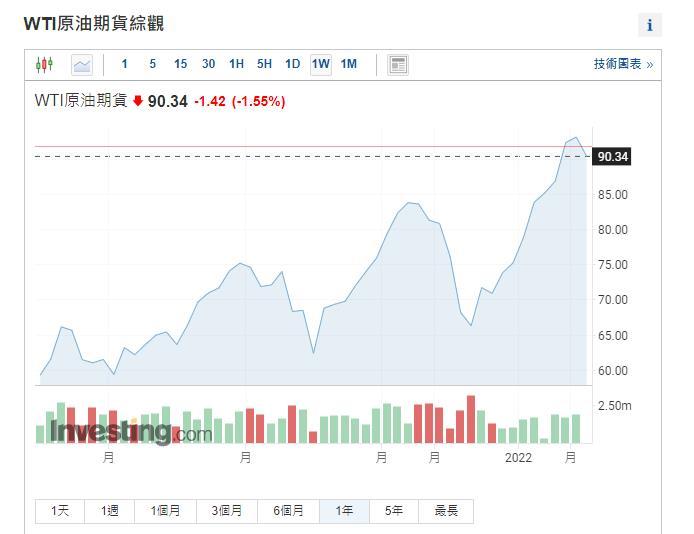694x534 pixels.
Task: Switch to 1D daily interval
Action: [292, 64]
